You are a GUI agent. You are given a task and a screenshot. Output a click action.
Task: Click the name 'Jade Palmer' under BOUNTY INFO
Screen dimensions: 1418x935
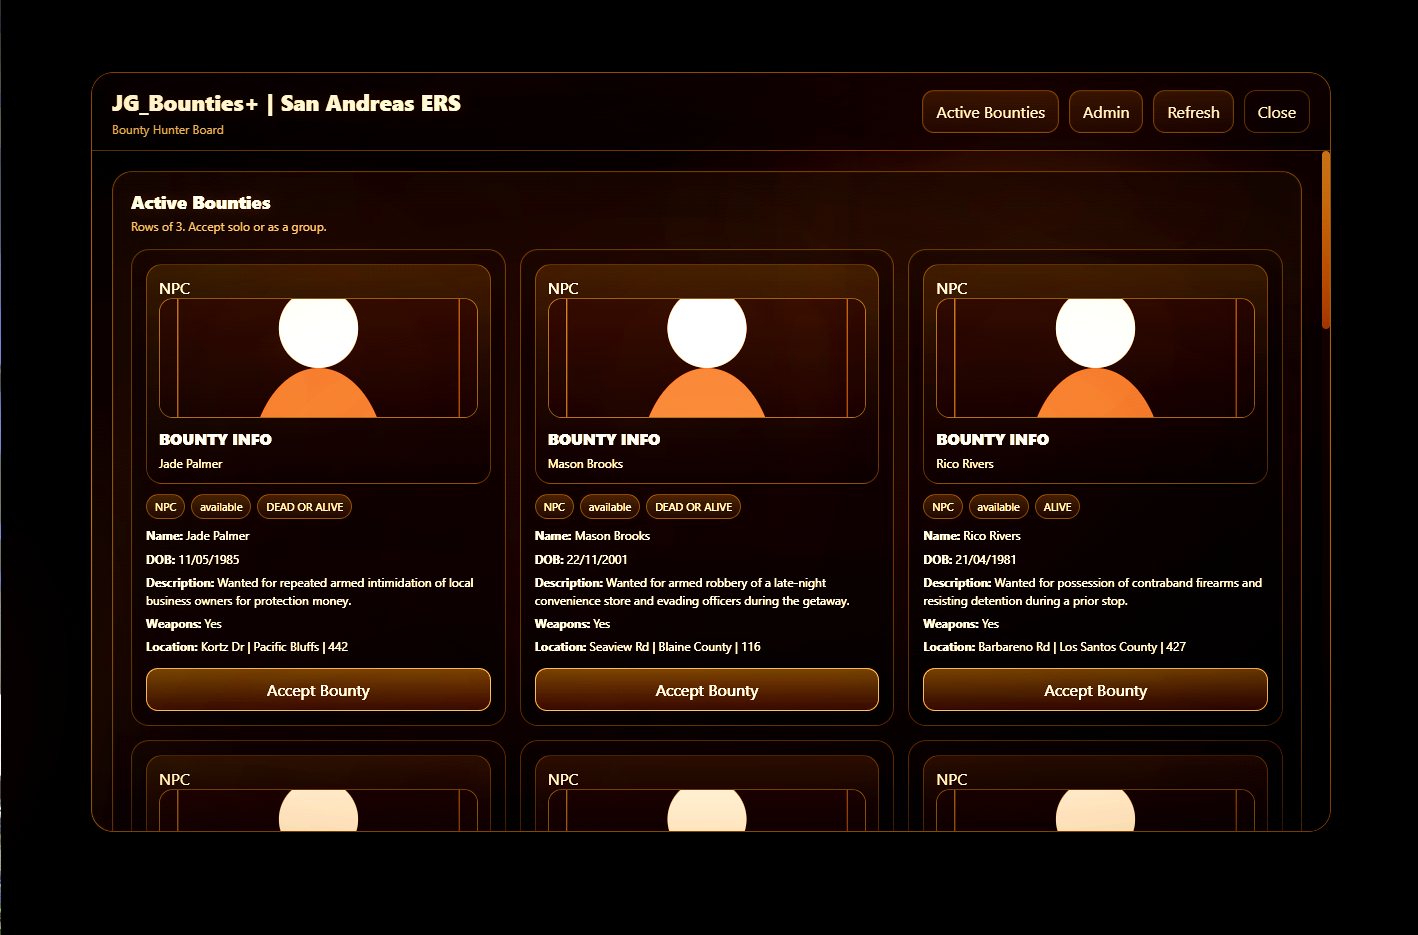(x=191, y=464)
